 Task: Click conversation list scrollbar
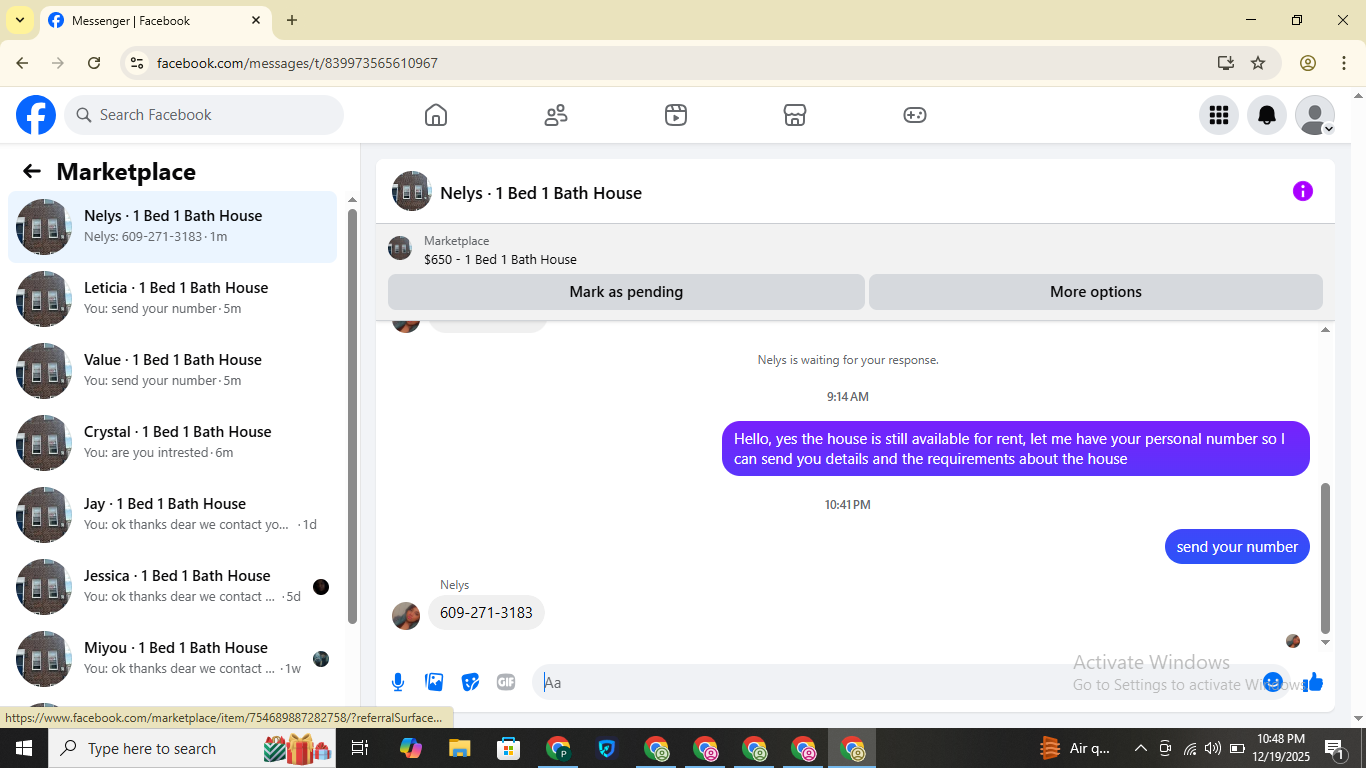352,416
